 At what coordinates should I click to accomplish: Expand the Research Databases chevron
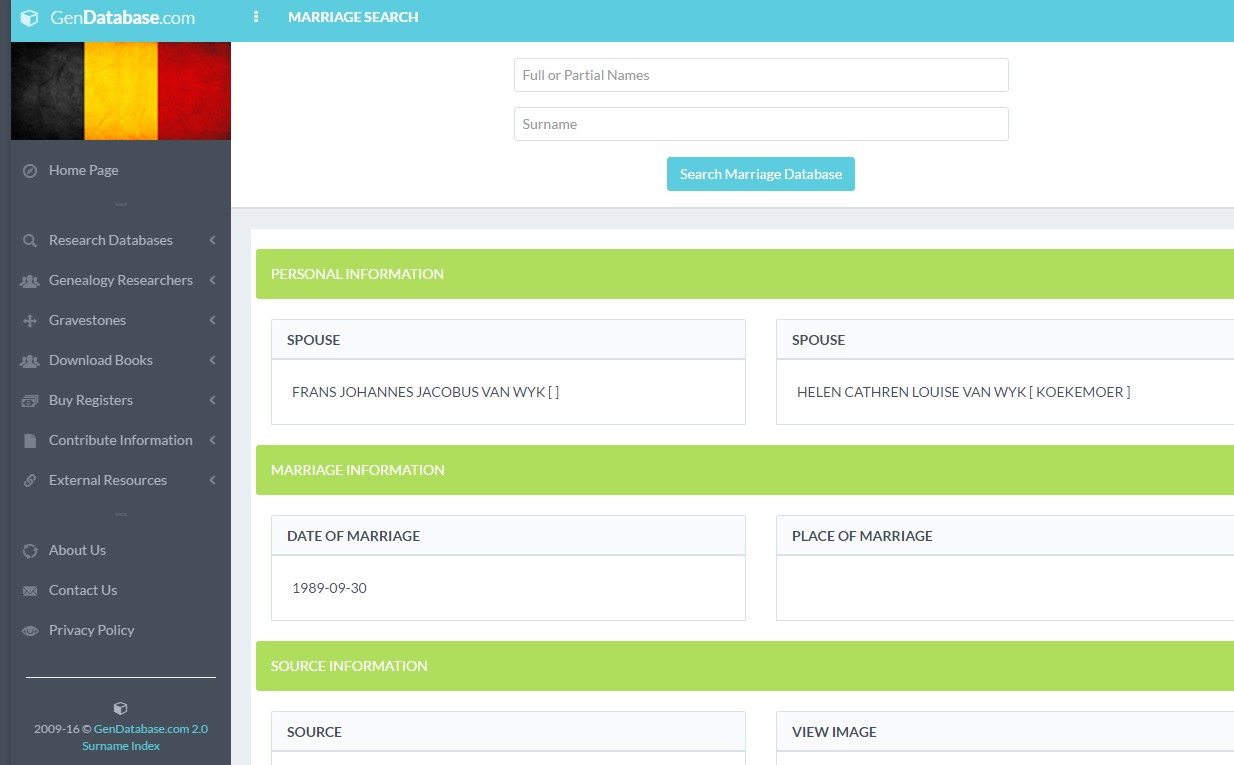tap(212, 240)
